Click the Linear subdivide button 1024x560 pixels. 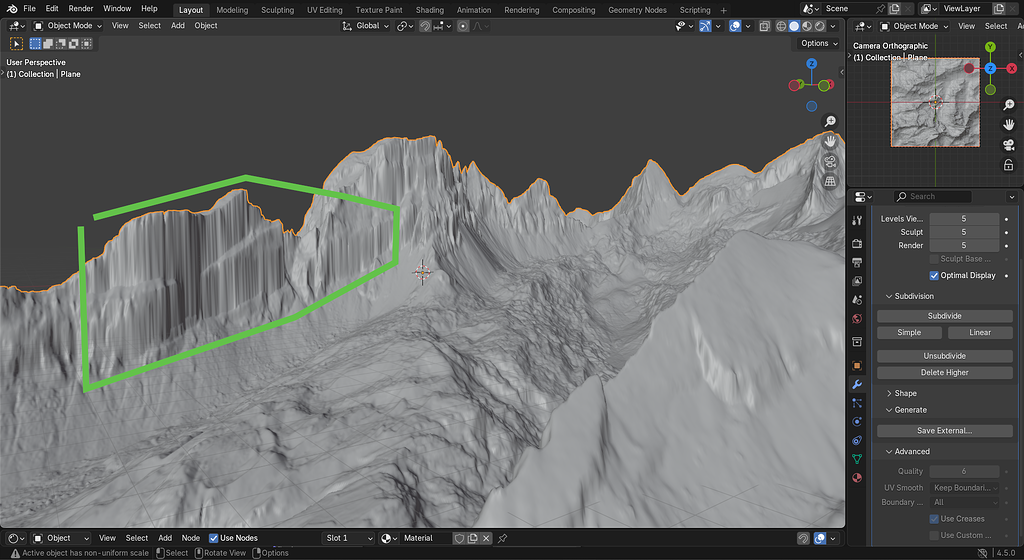[980, 332]
